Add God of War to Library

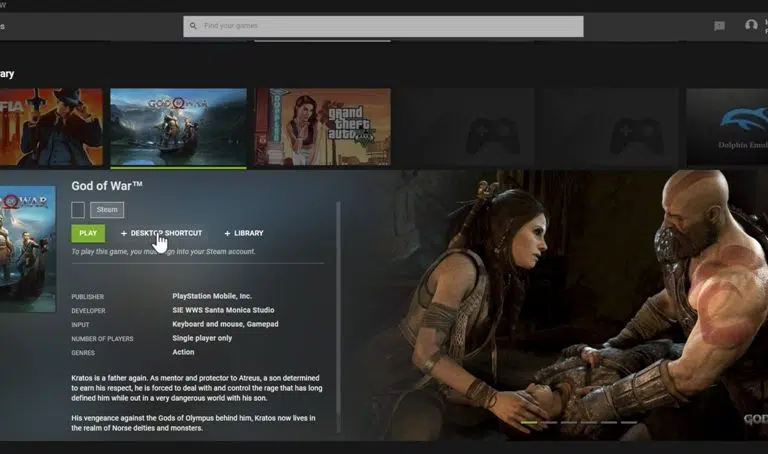pyautogui.click(x=248, y=233)
